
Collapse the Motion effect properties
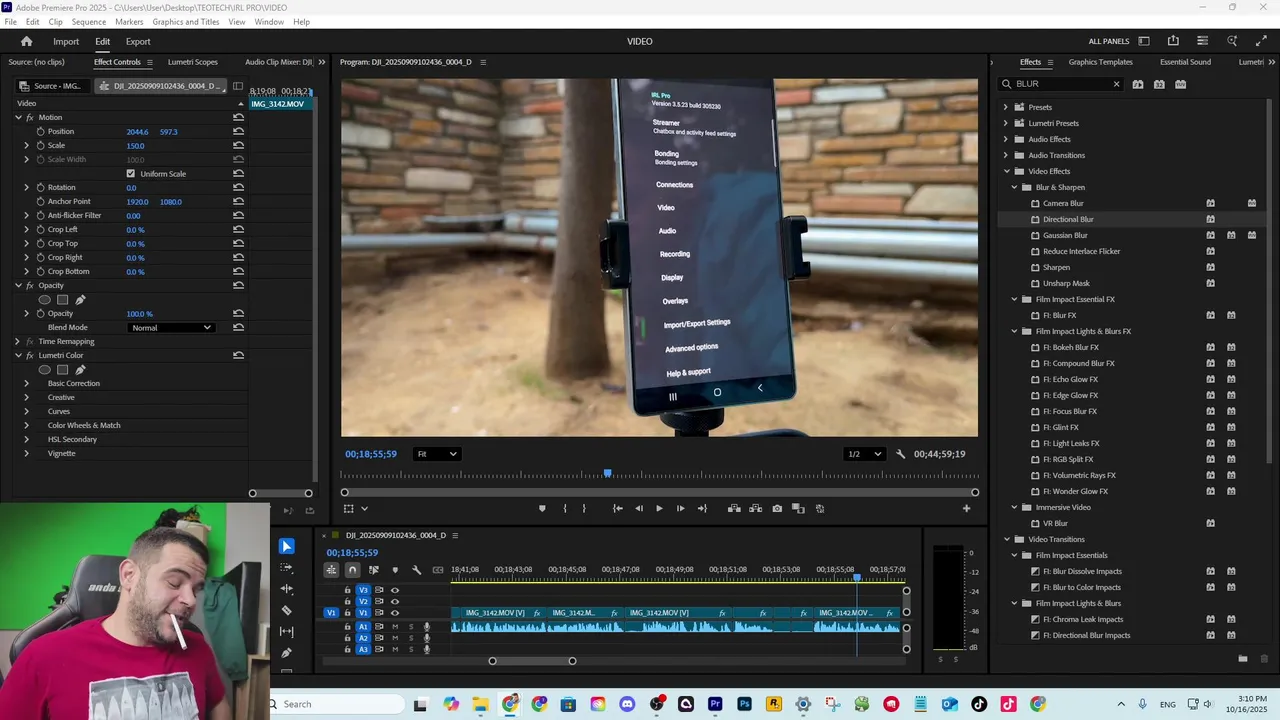17,118
